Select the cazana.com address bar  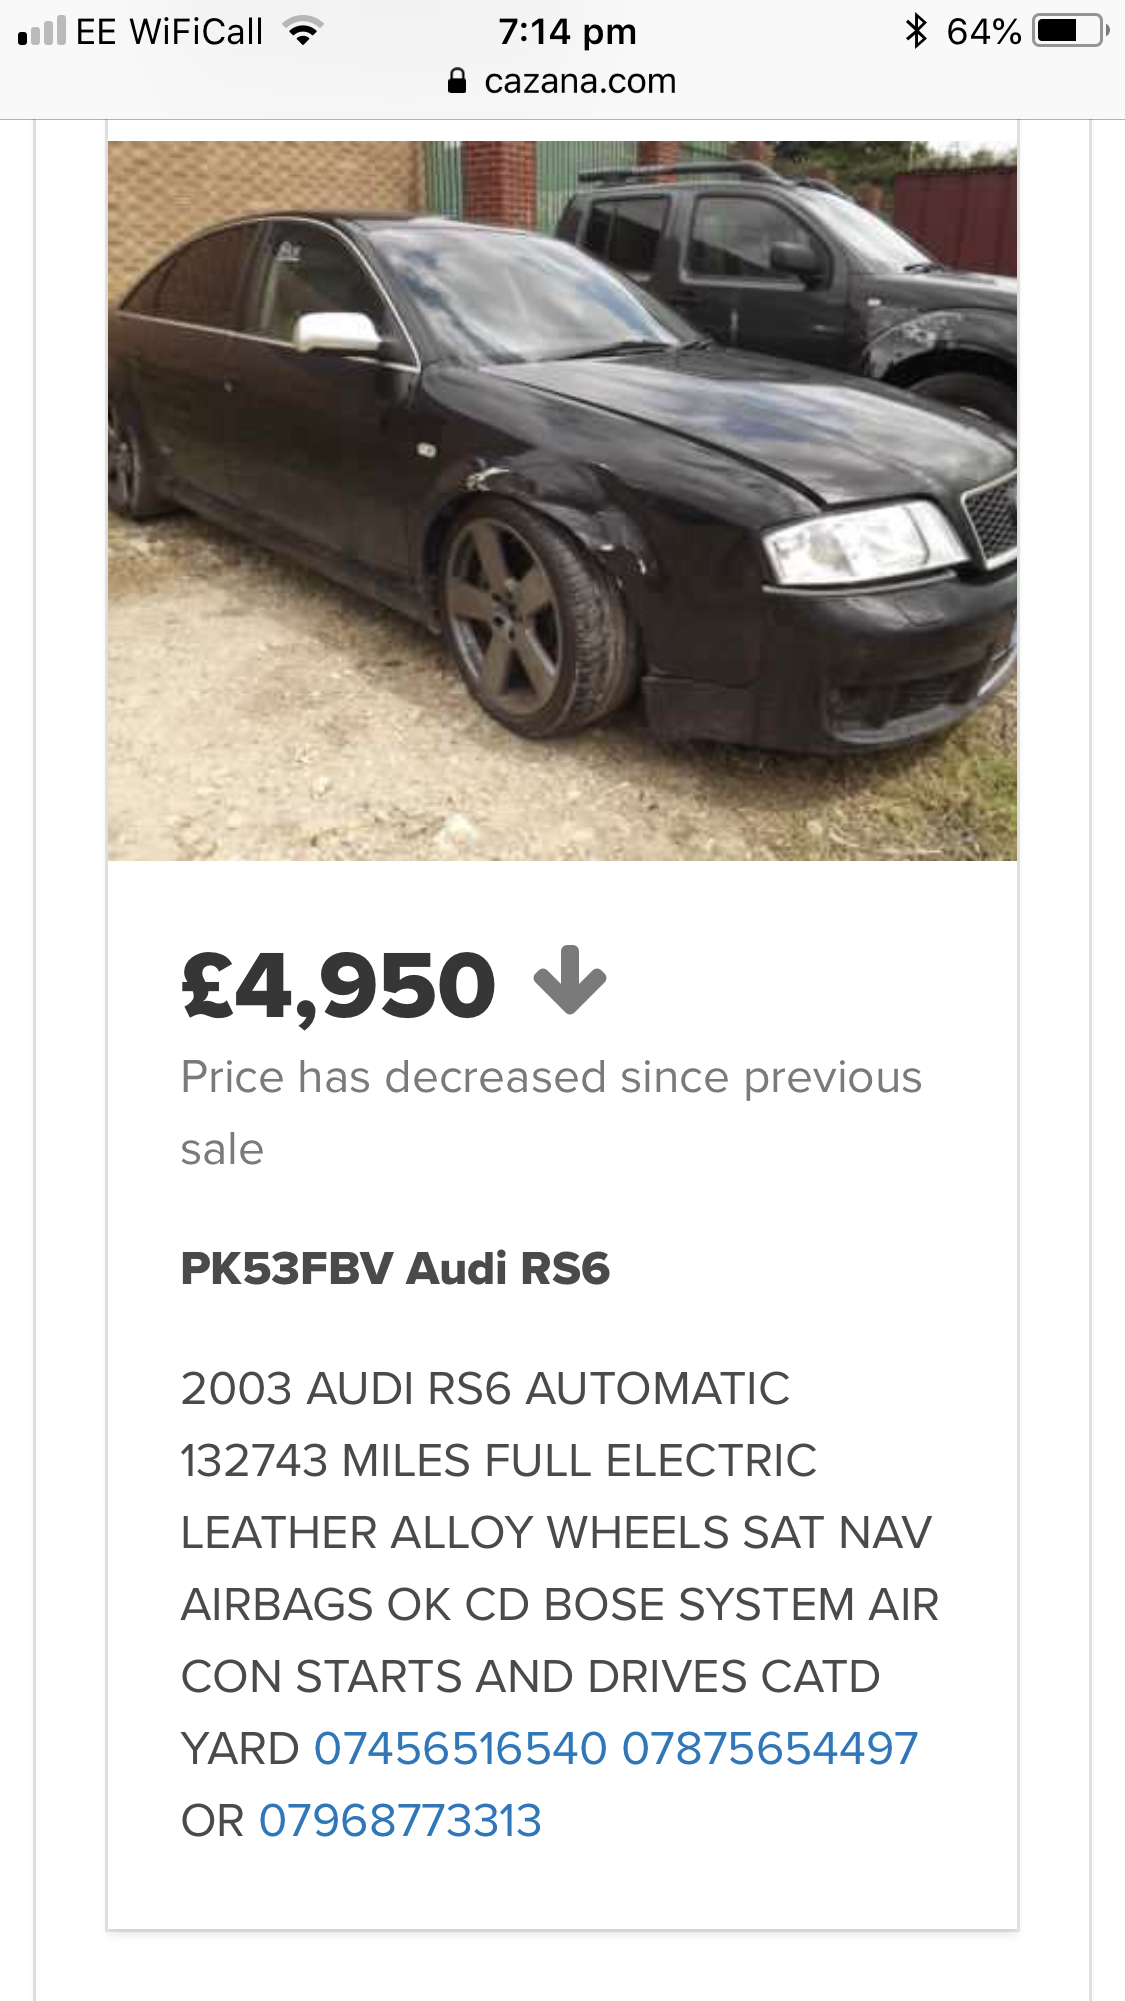tap(579, 81)
